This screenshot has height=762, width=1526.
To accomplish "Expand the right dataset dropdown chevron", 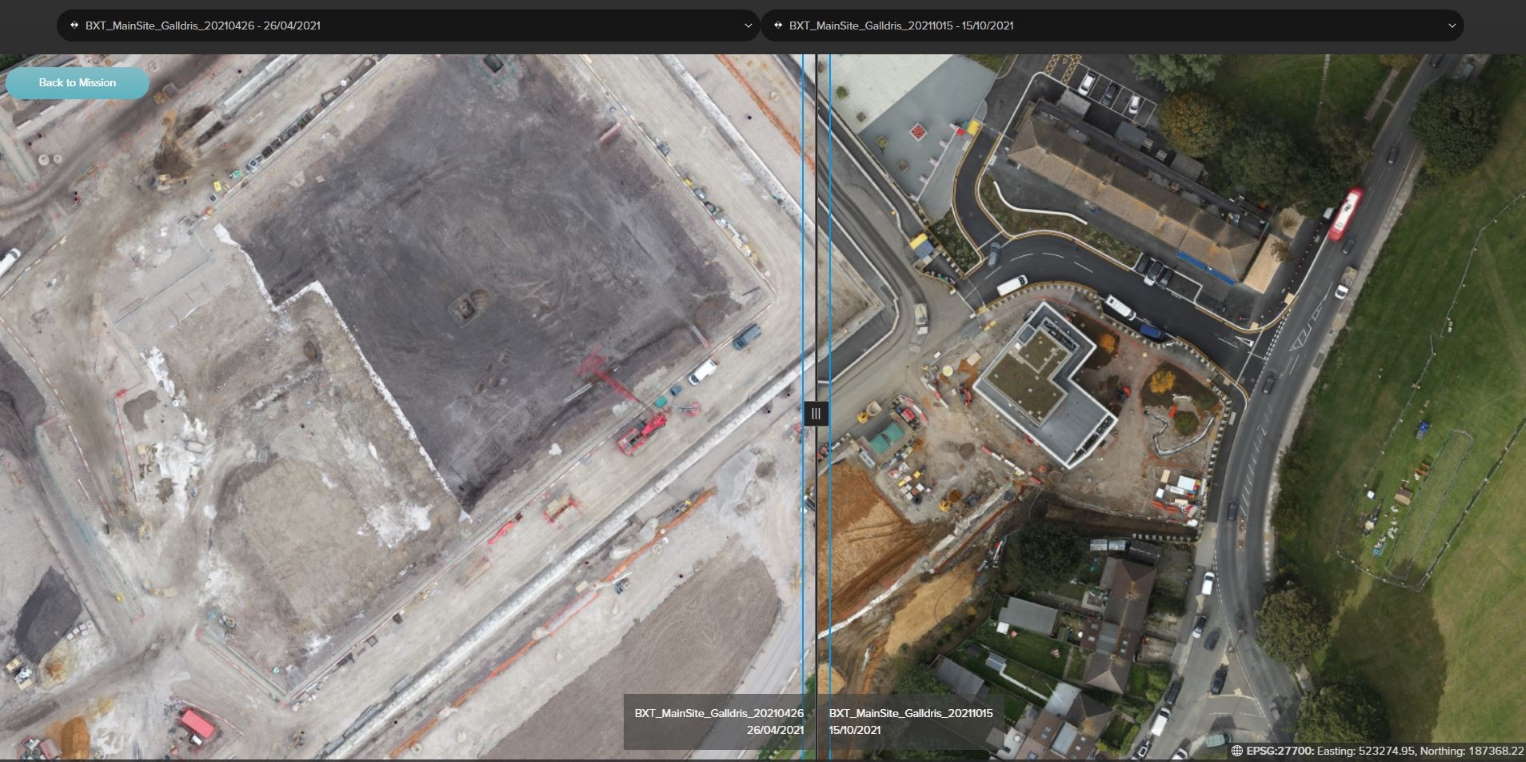I will (x=1452, y=26).
